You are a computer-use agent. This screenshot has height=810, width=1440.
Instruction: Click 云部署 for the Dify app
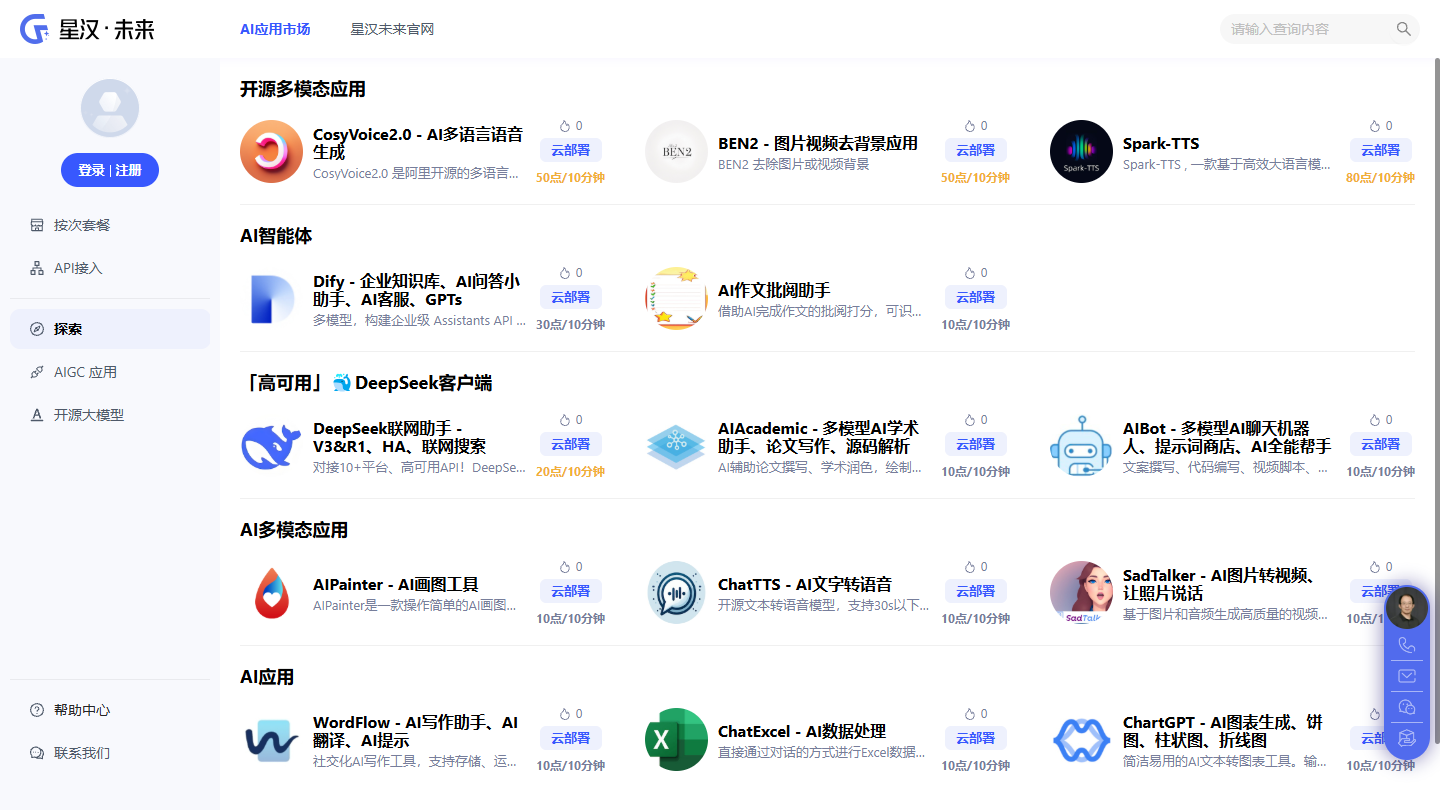point(570,297)
